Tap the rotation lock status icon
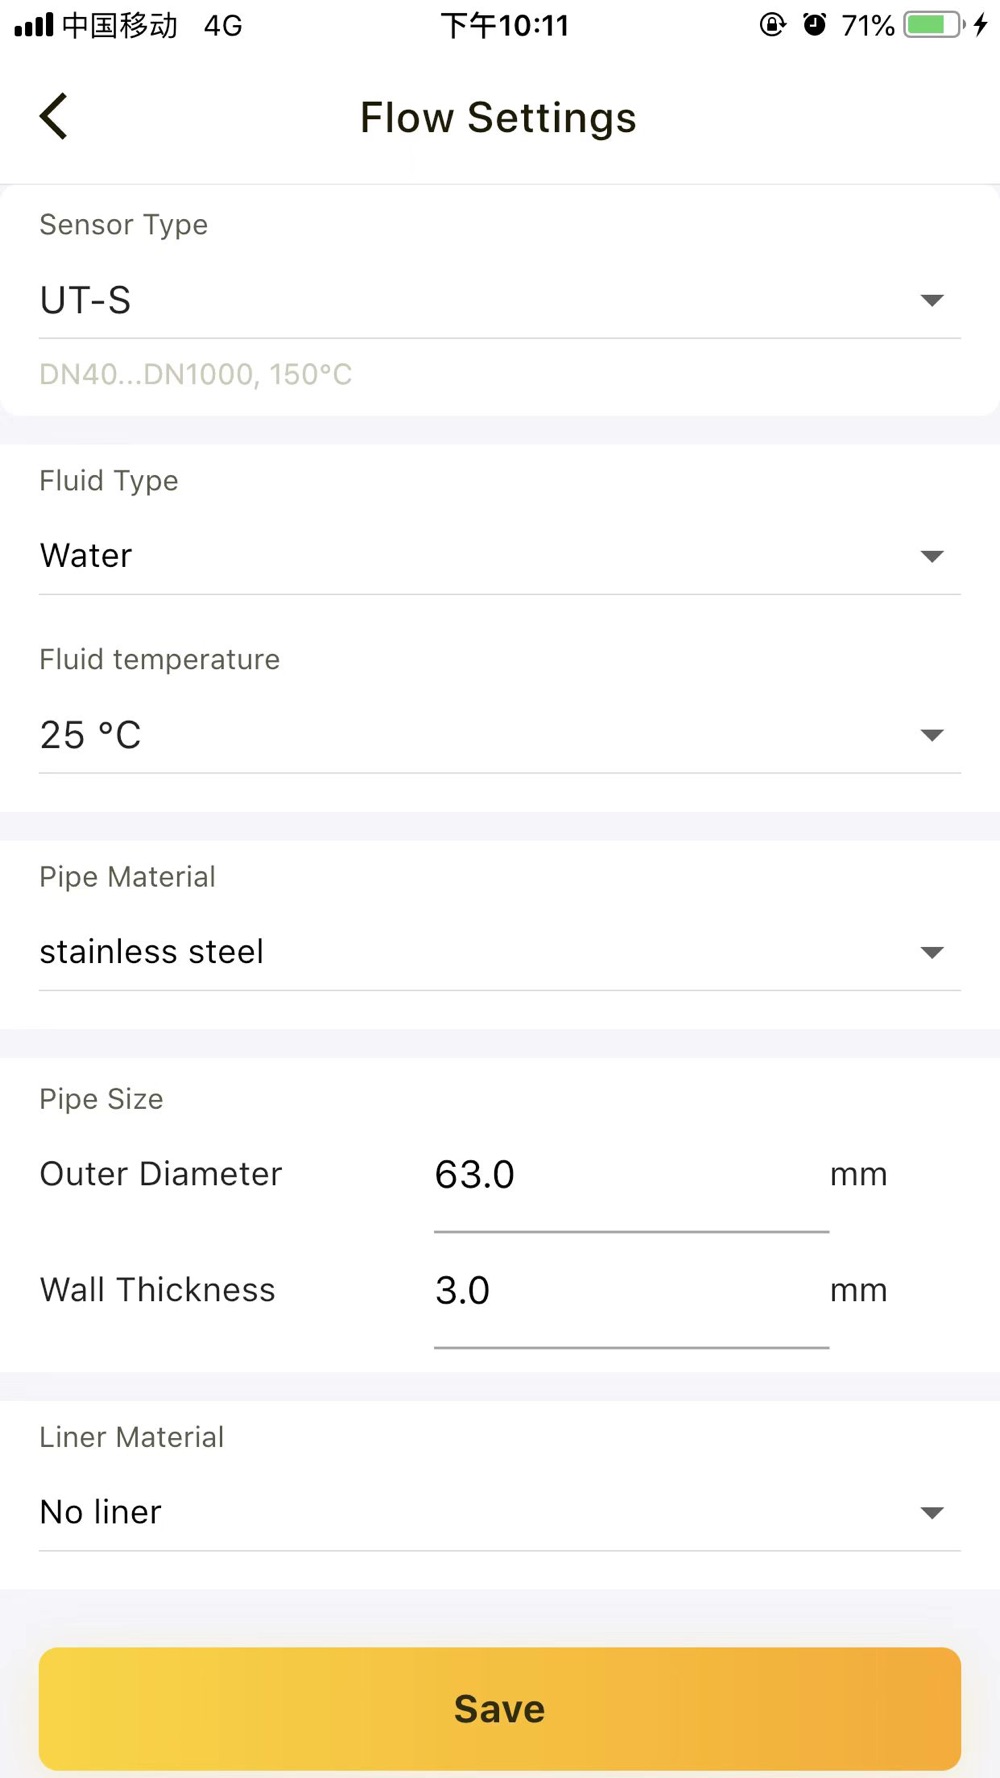This screenshot has height=1778, width=1000. pyautogui.click(x=773, y=25)
